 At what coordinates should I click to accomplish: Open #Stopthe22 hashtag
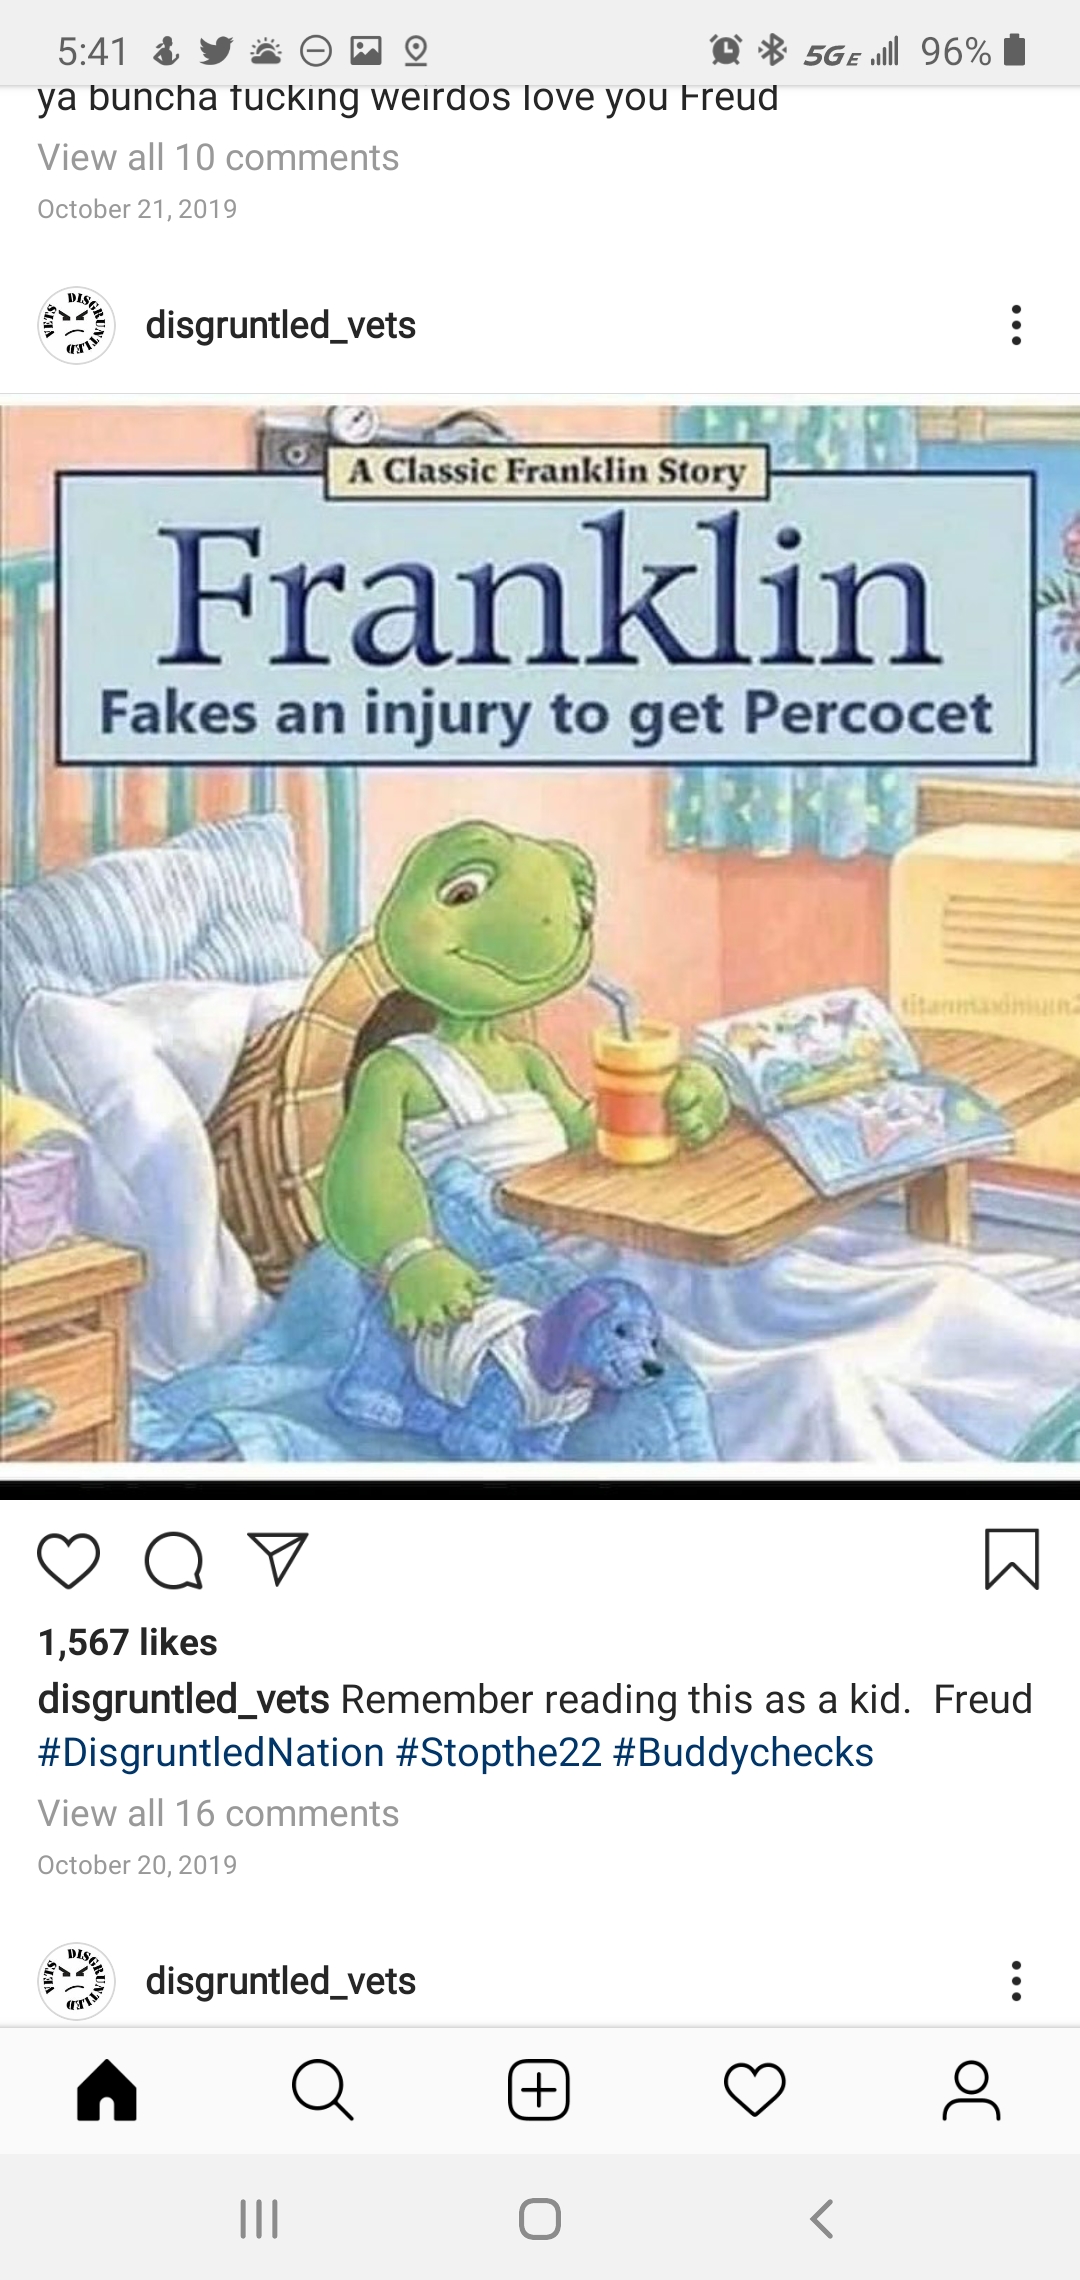pyautogui.click(x=499, y=1752)
